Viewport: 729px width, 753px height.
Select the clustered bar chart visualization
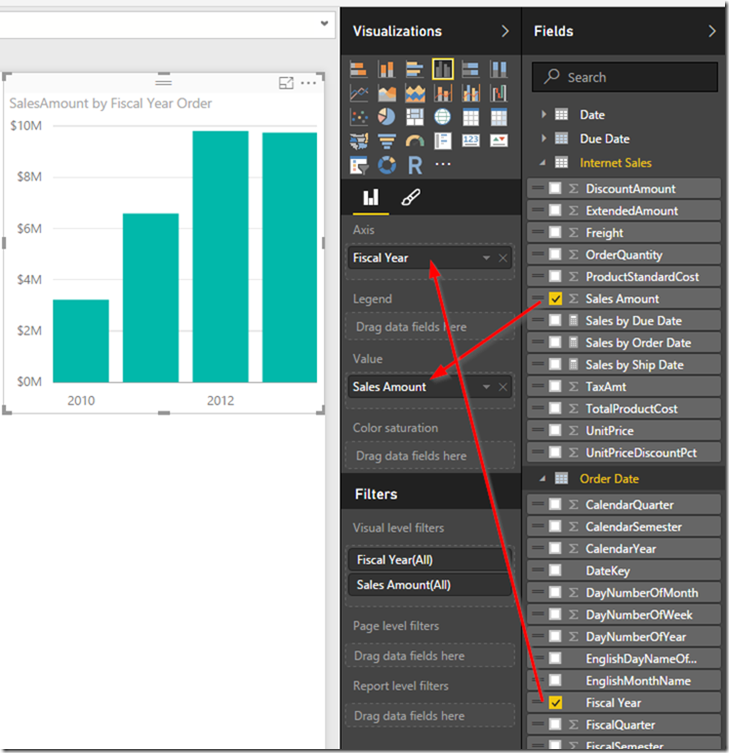414,69
